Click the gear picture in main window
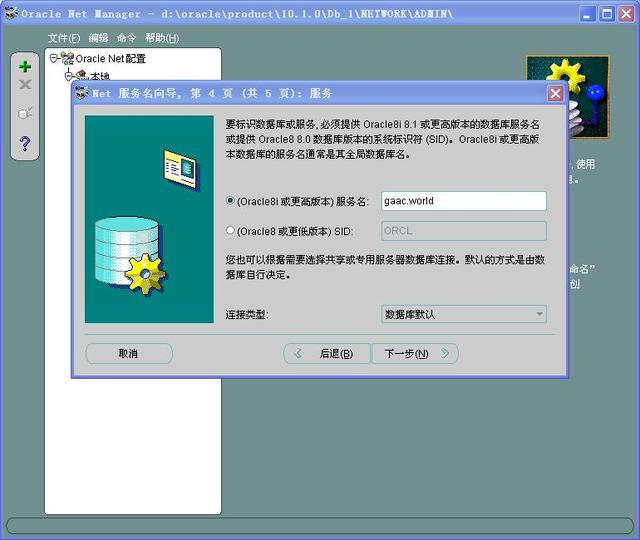Viewport: 640px width, 540px height. (x=567, y=97)
